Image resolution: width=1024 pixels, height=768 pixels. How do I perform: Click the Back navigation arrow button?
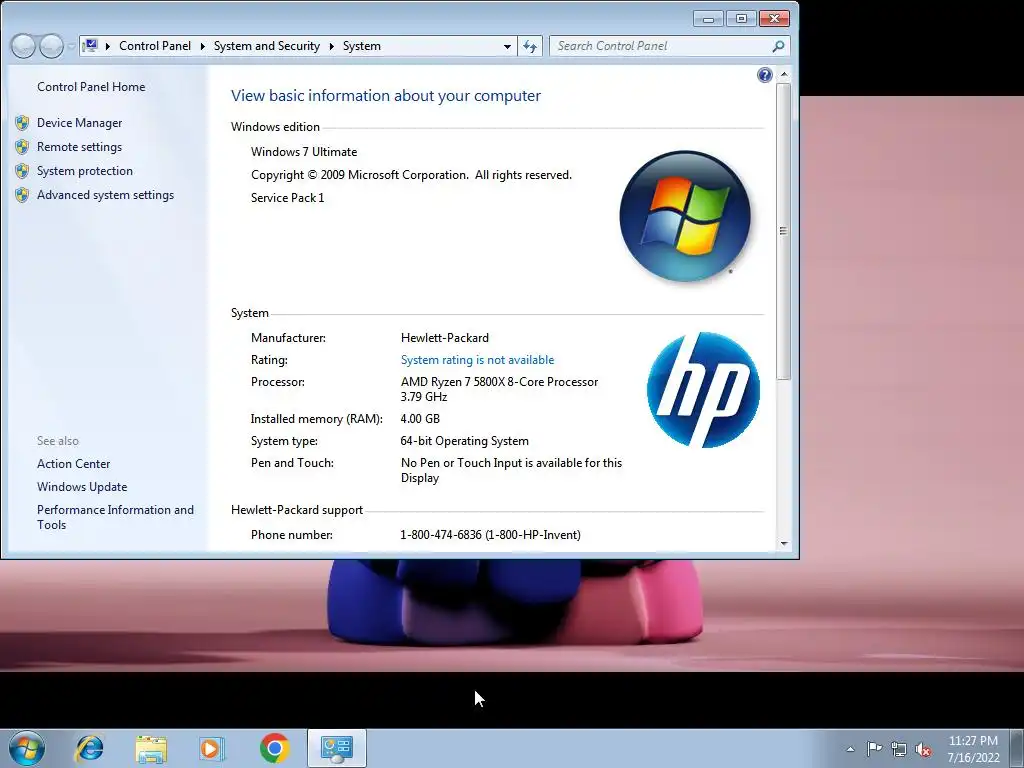point(23,46)
